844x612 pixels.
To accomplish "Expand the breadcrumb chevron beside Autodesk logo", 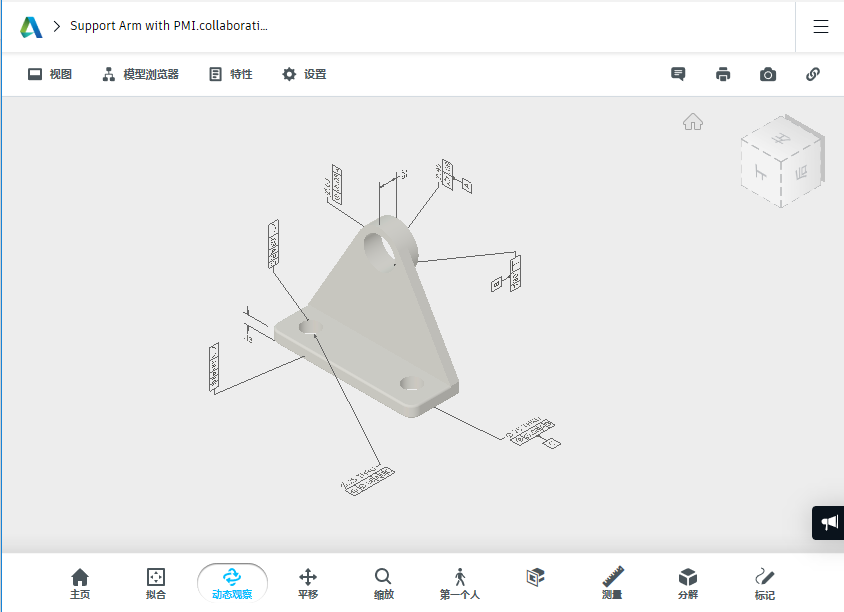I will click(x=57, y=26).
